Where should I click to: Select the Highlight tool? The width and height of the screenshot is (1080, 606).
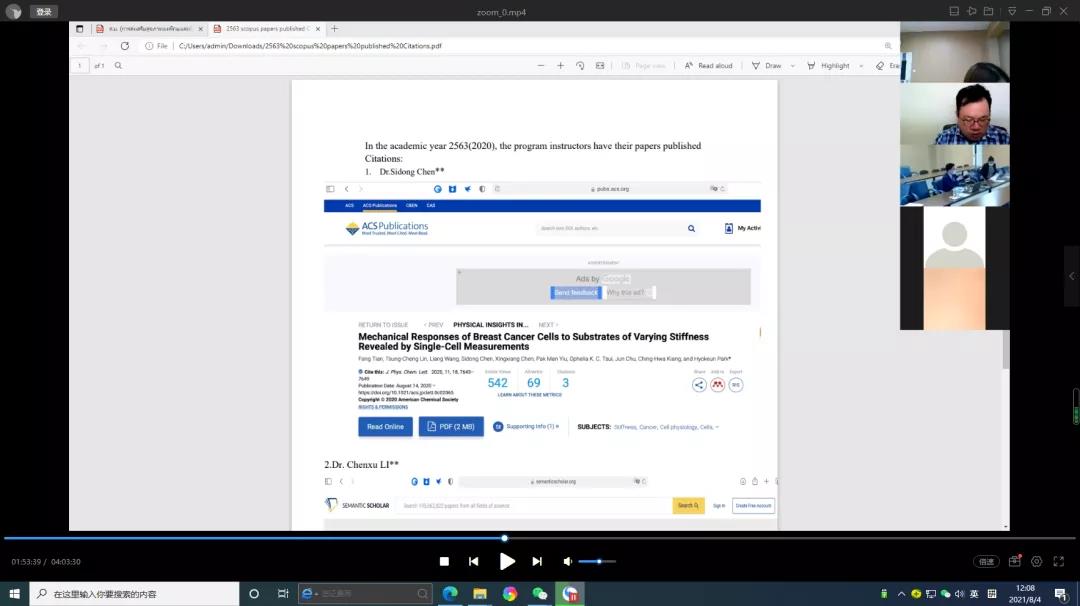click(828, 65)
